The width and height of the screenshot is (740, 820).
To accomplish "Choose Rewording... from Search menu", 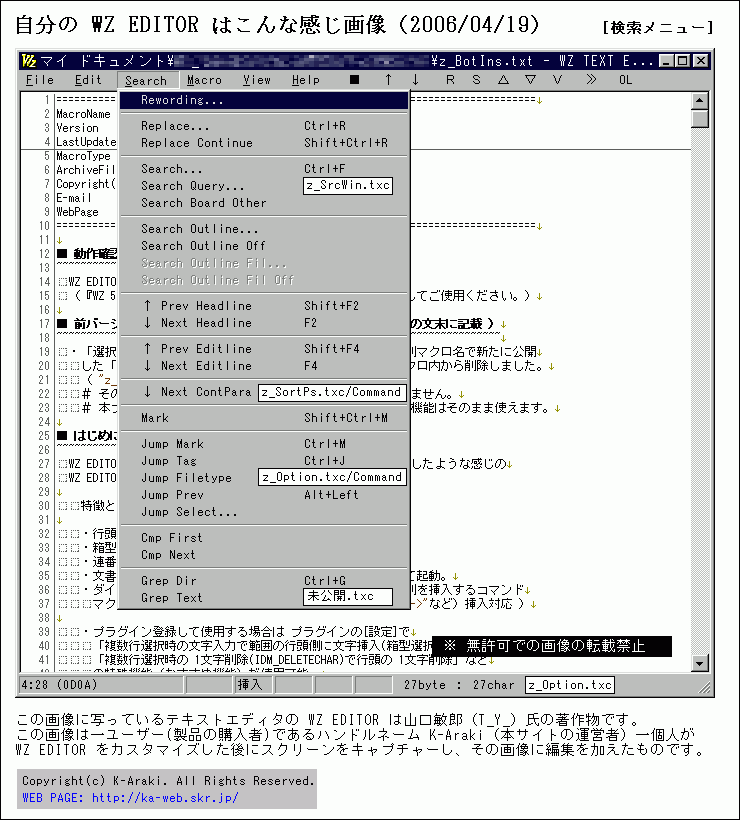I will [264, 100].
